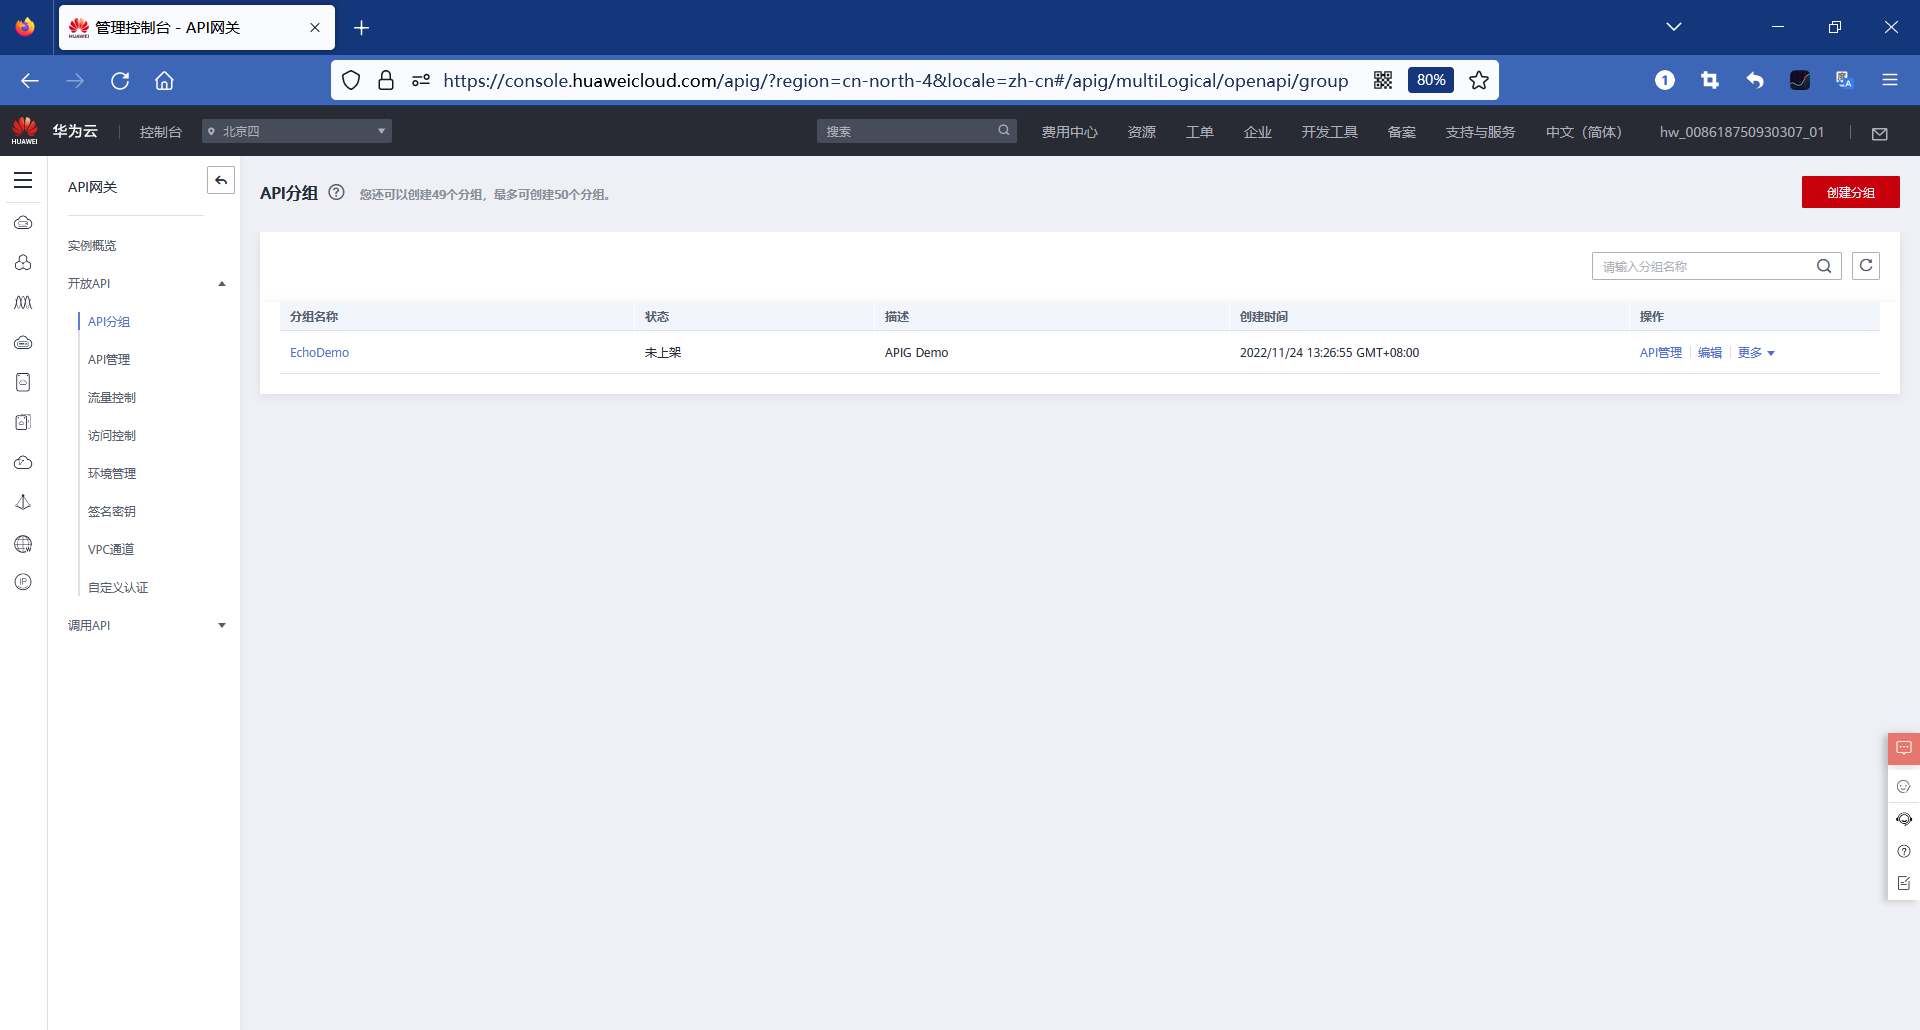The height and width of the screenshot is (1030, 1920).
Task: Click 编辑 link for EchoDemo
Action: pyautogui.click(x=1710, y=353)
